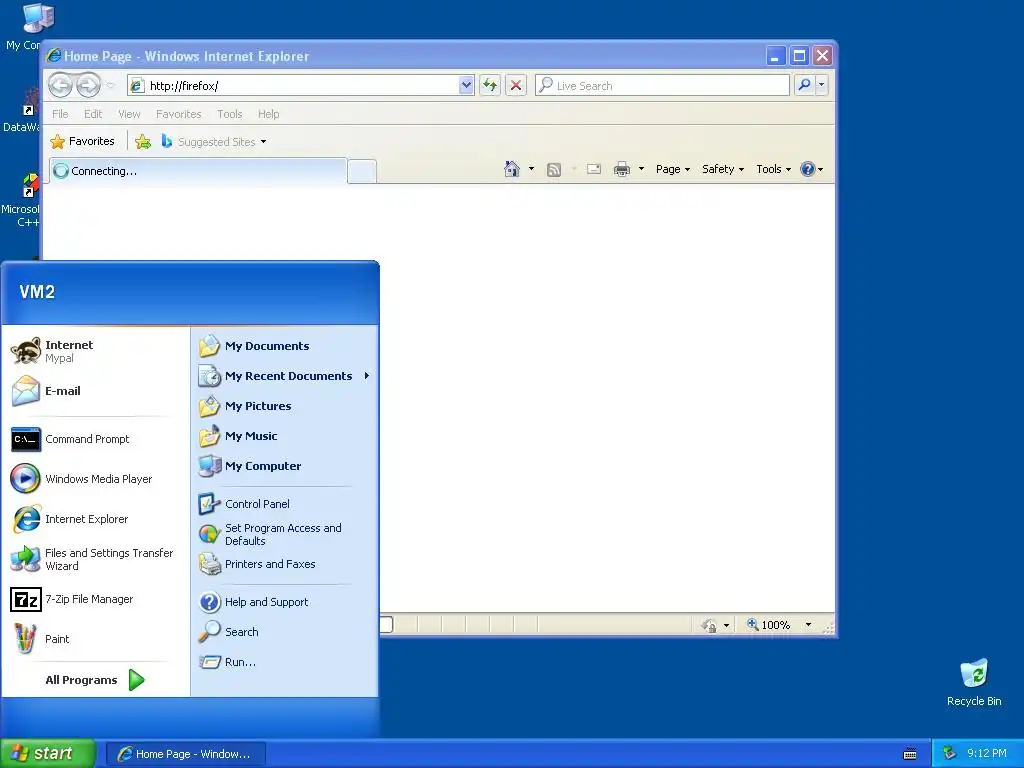Click the address bar URL field

click(301, 86)
